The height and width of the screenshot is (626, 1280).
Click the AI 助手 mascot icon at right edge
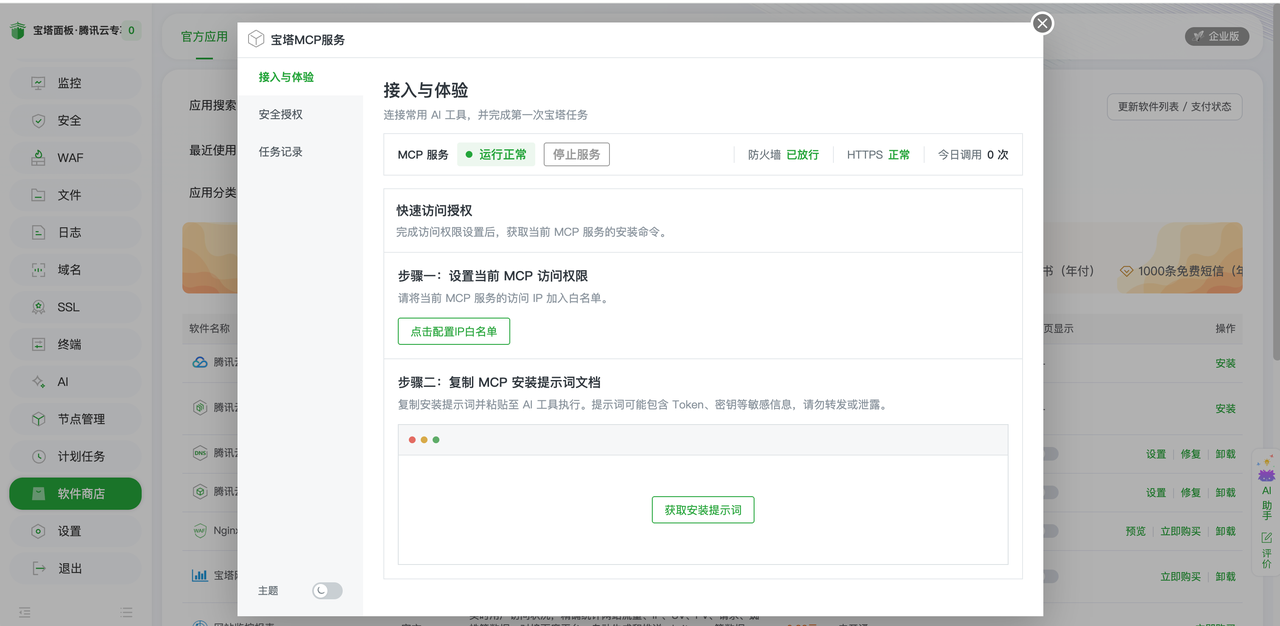click(x=1266, y=468)
